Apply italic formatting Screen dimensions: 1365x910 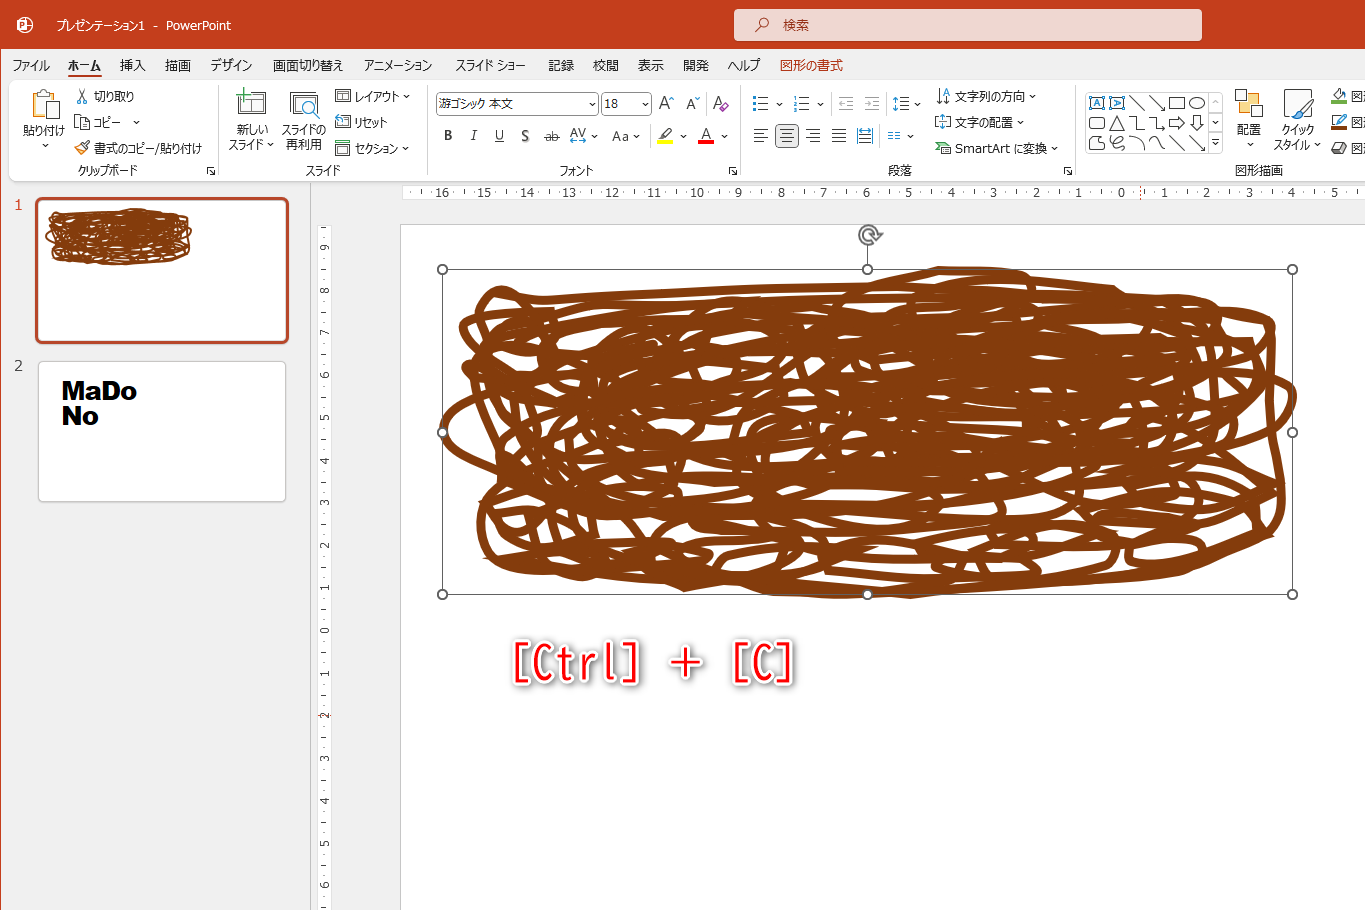click(x=472, y=136)
